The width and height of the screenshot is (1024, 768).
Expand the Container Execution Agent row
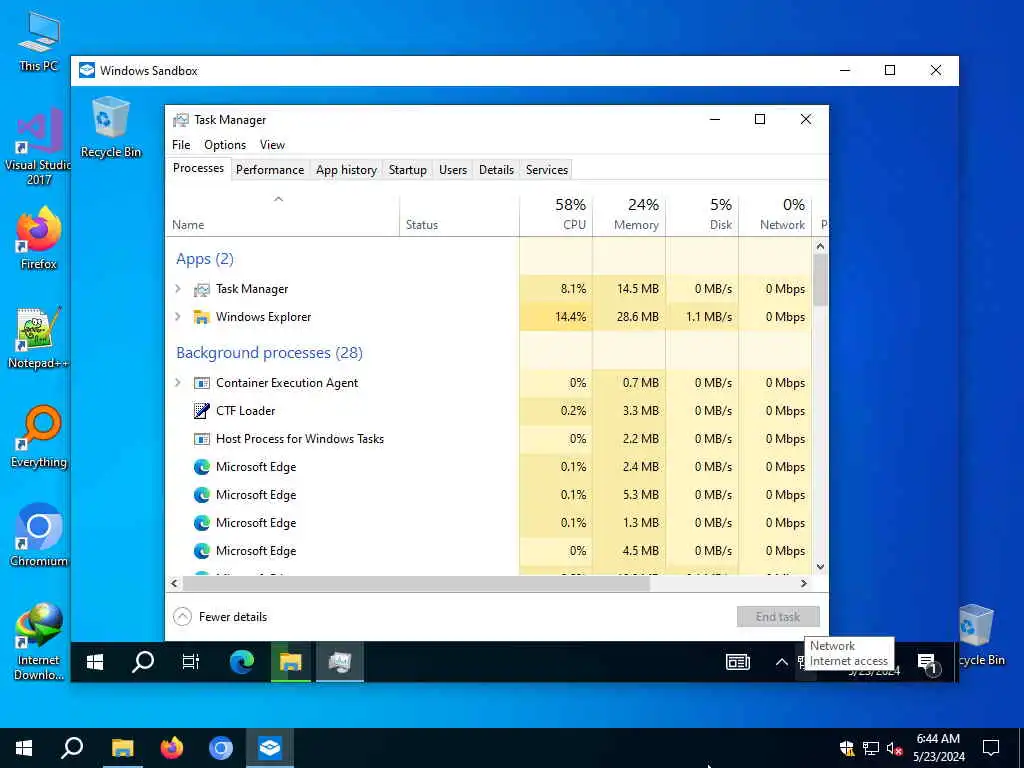coord(178,383)
